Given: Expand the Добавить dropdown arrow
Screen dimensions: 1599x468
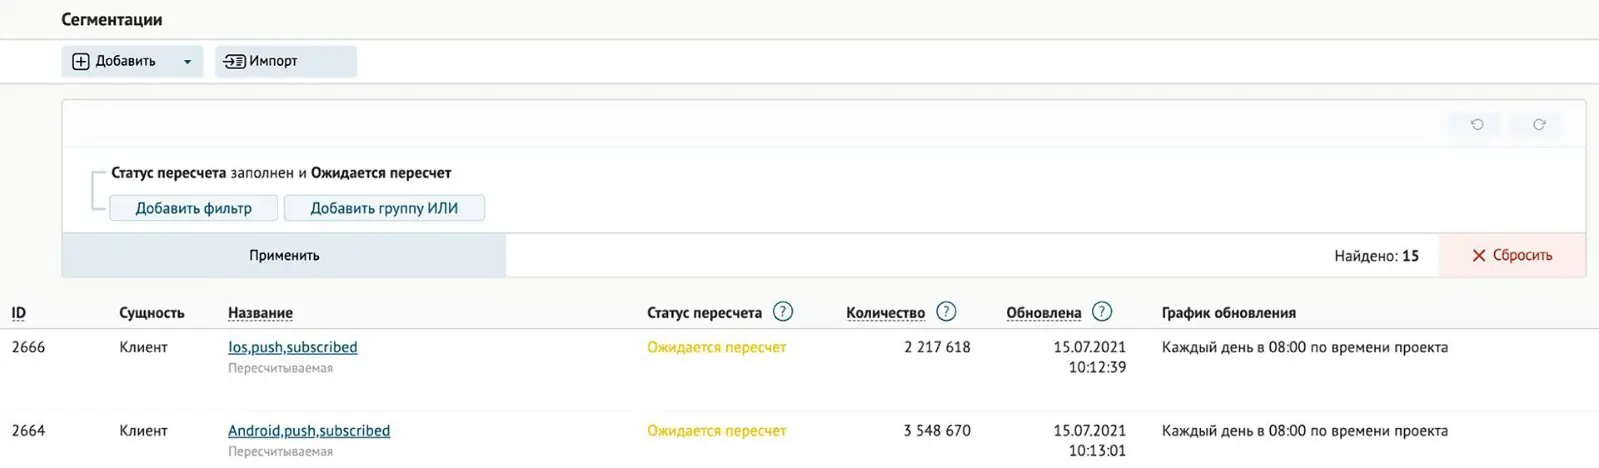Looking at the screenshot, I should coord(187,62).
